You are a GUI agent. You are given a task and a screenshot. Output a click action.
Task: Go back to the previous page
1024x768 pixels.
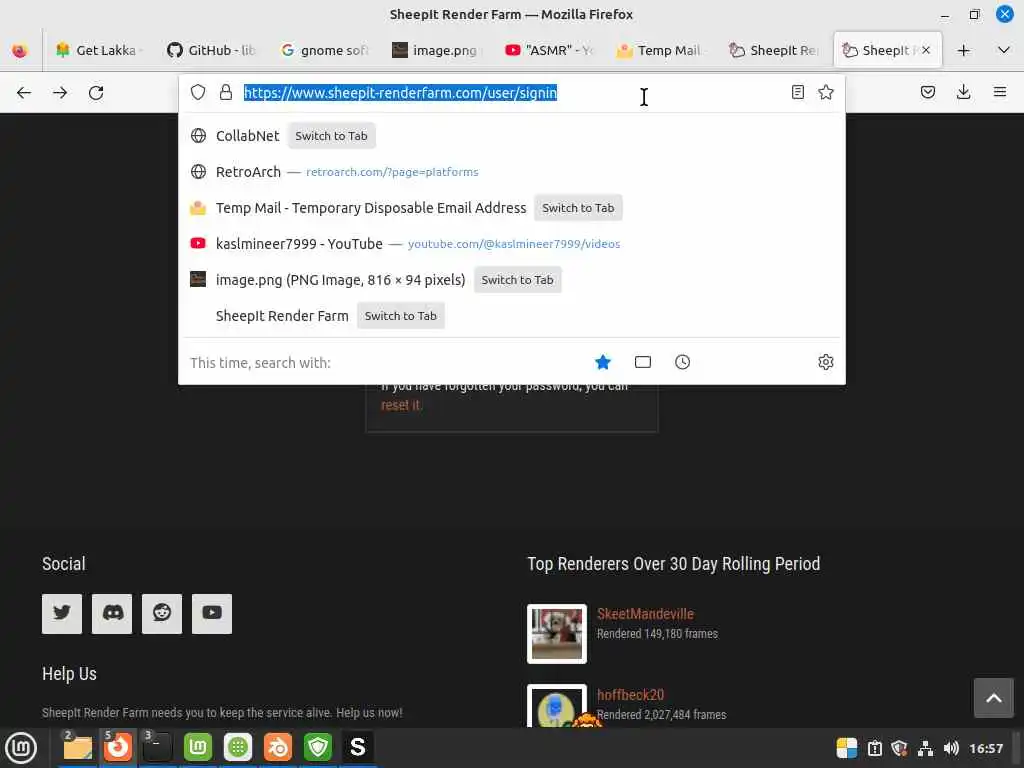[x=24, y=93]
